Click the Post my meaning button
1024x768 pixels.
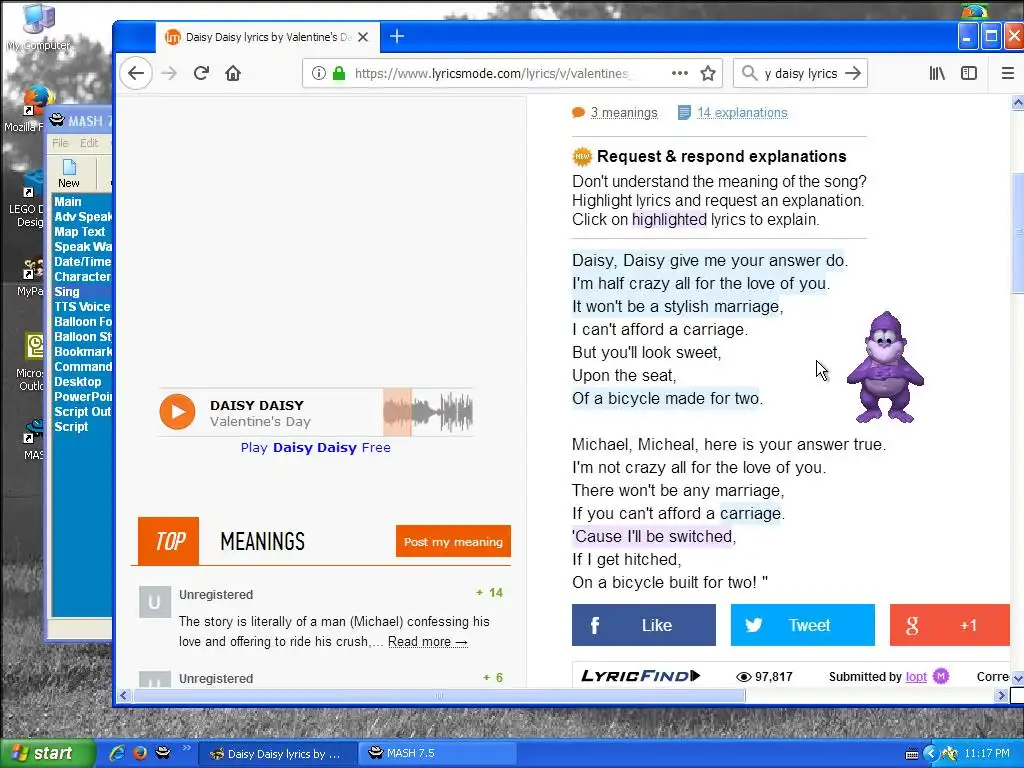pos(453,541)
